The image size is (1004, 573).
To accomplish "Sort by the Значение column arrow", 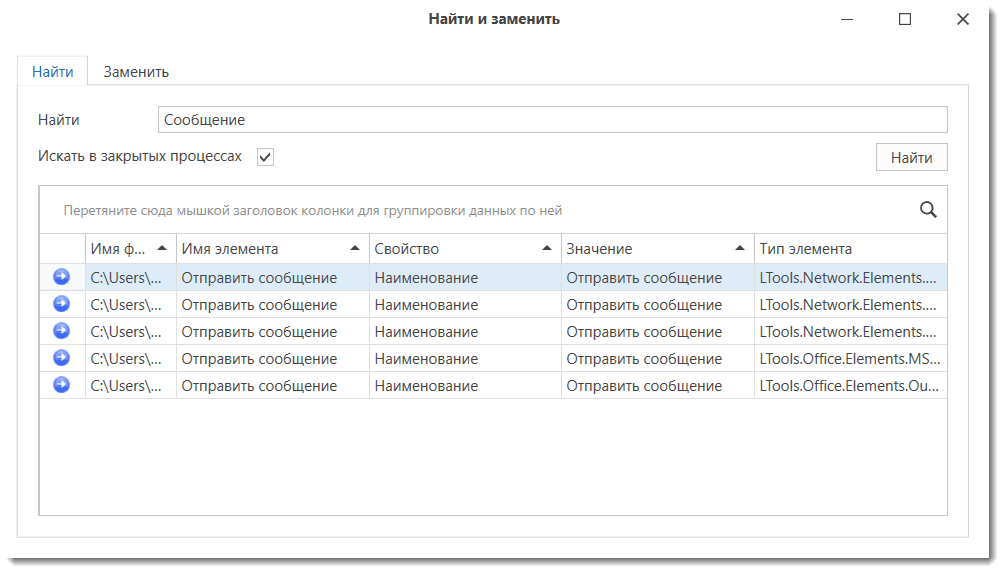I will click(x=739, y=249).
